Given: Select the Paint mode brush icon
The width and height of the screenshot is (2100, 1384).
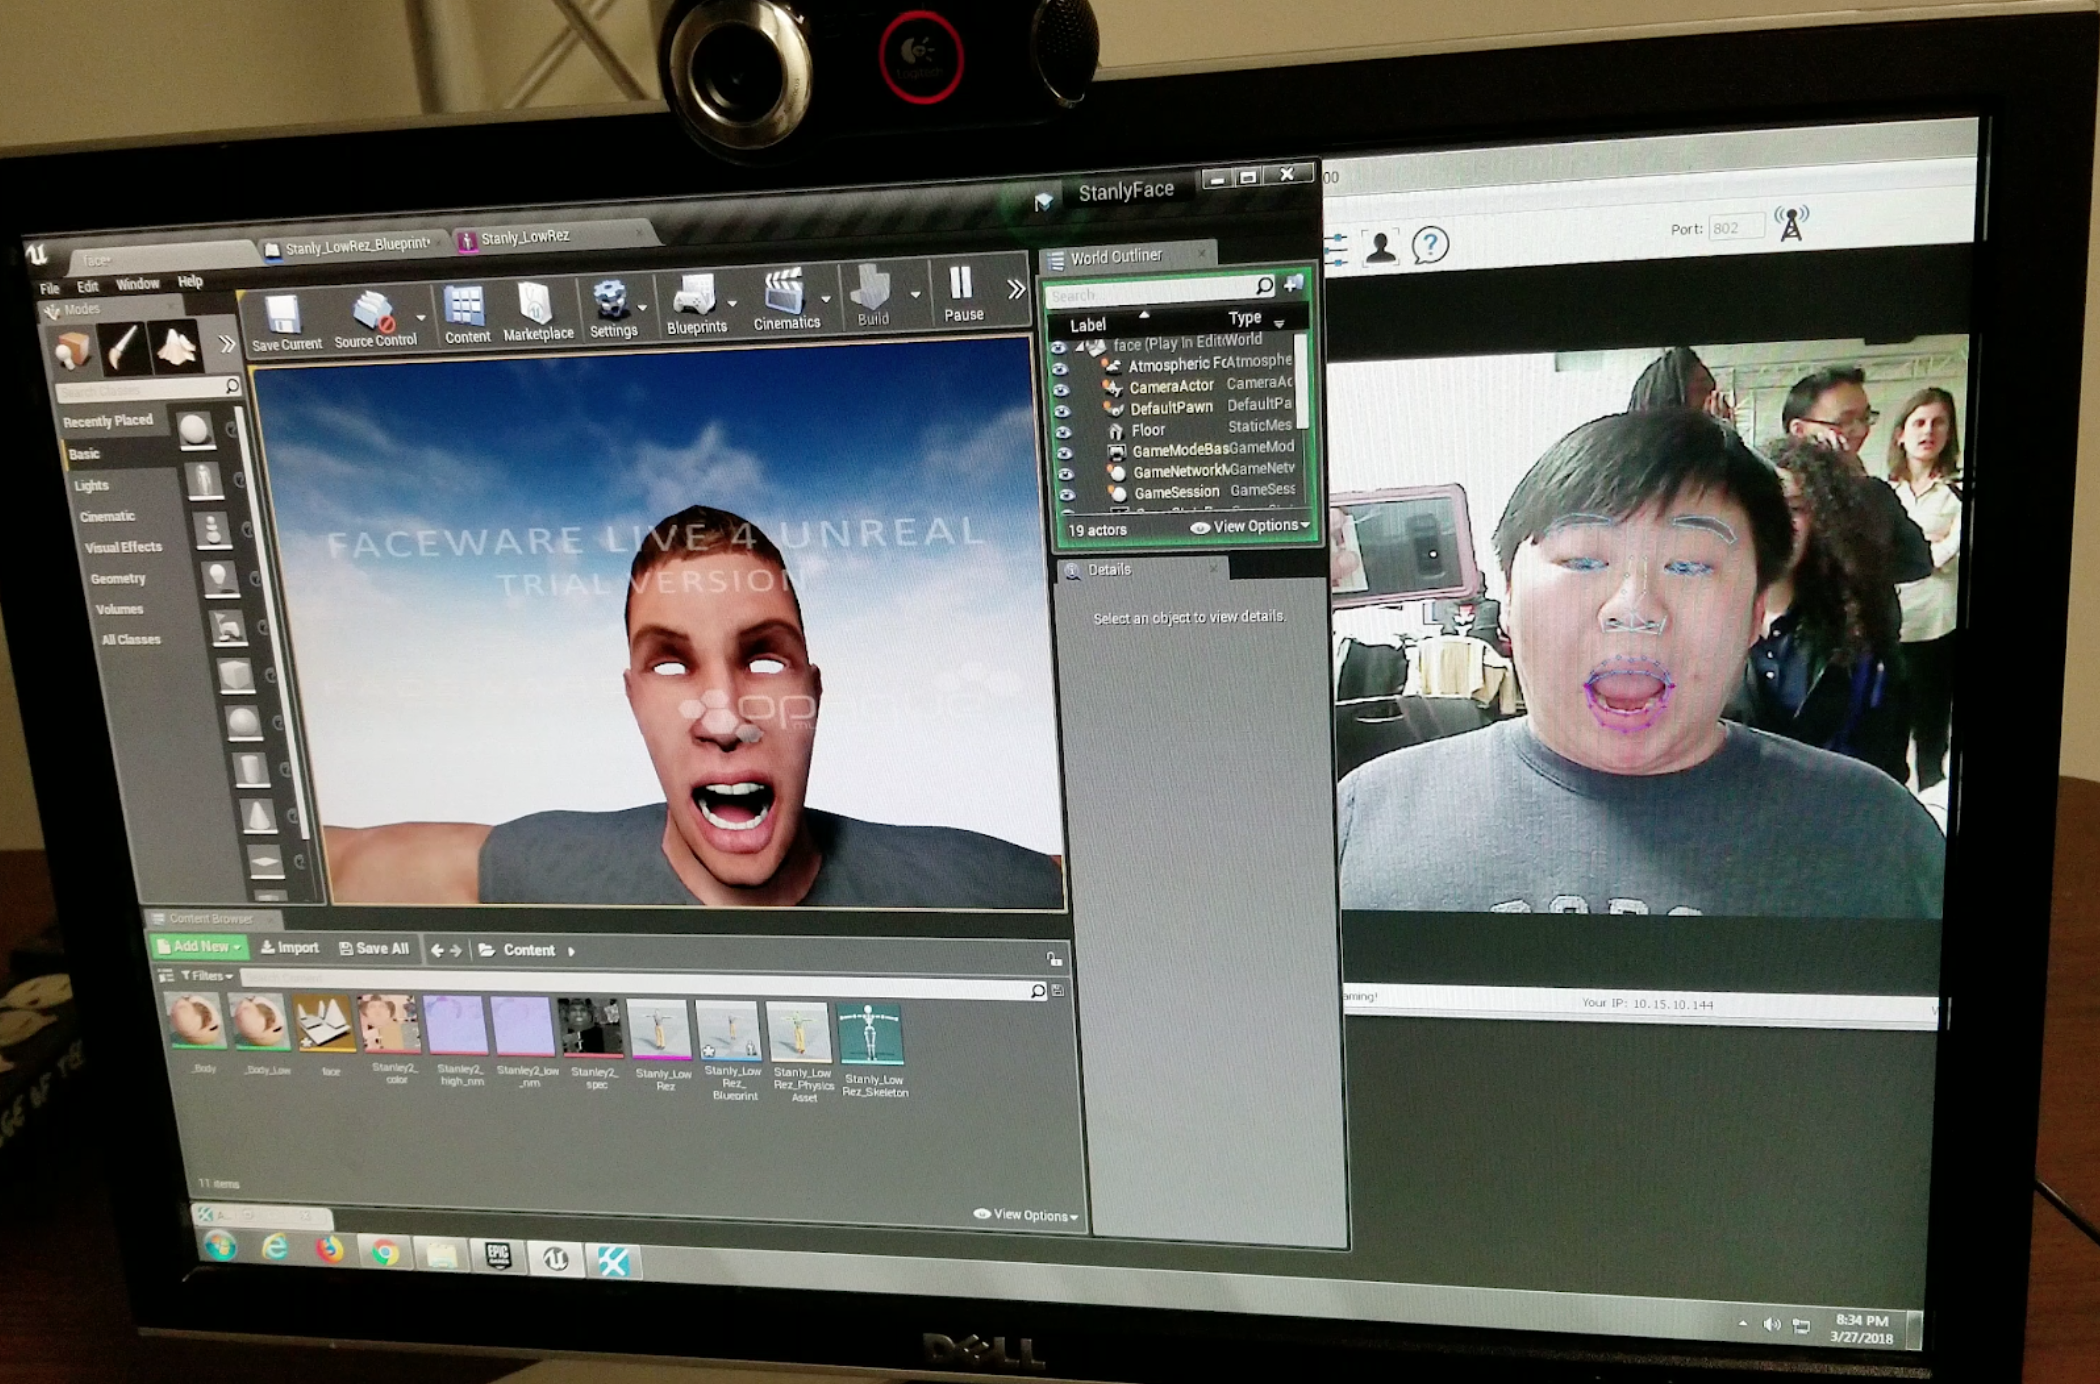Looking at the screenshot, I should (x=125, y=348).
